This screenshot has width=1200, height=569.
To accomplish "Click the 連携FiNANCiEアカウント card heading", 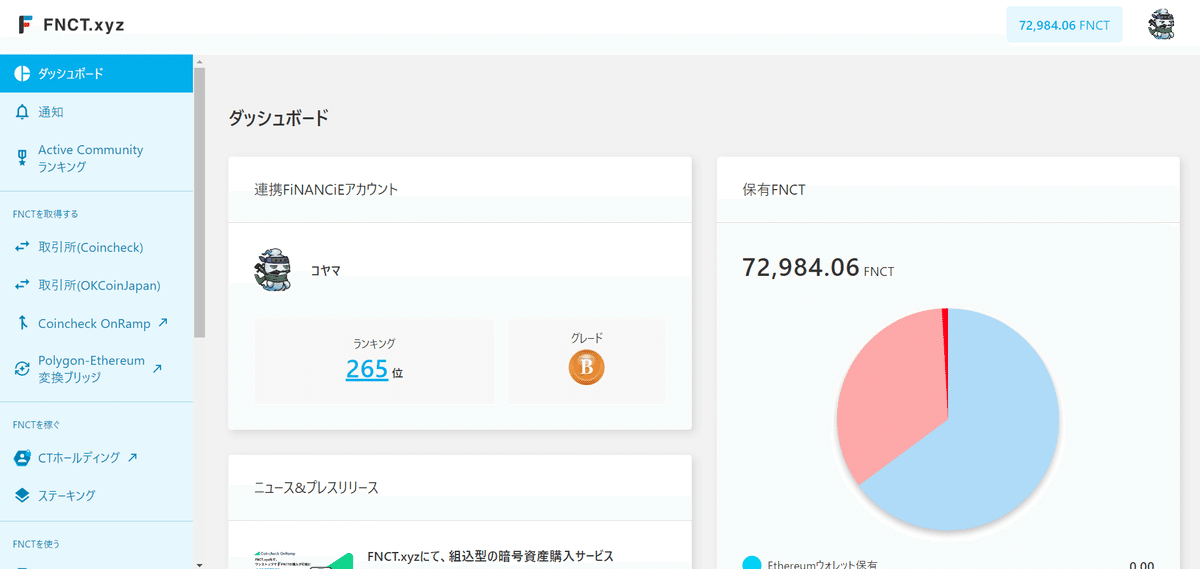I will (x=326, y=189).
